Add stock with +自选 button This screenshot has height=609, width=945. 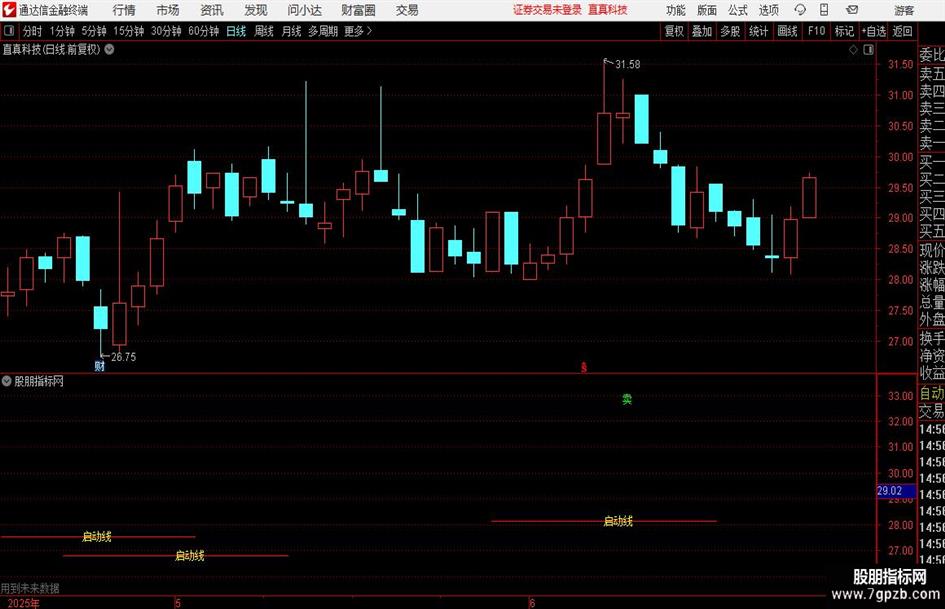pos(873,31)
